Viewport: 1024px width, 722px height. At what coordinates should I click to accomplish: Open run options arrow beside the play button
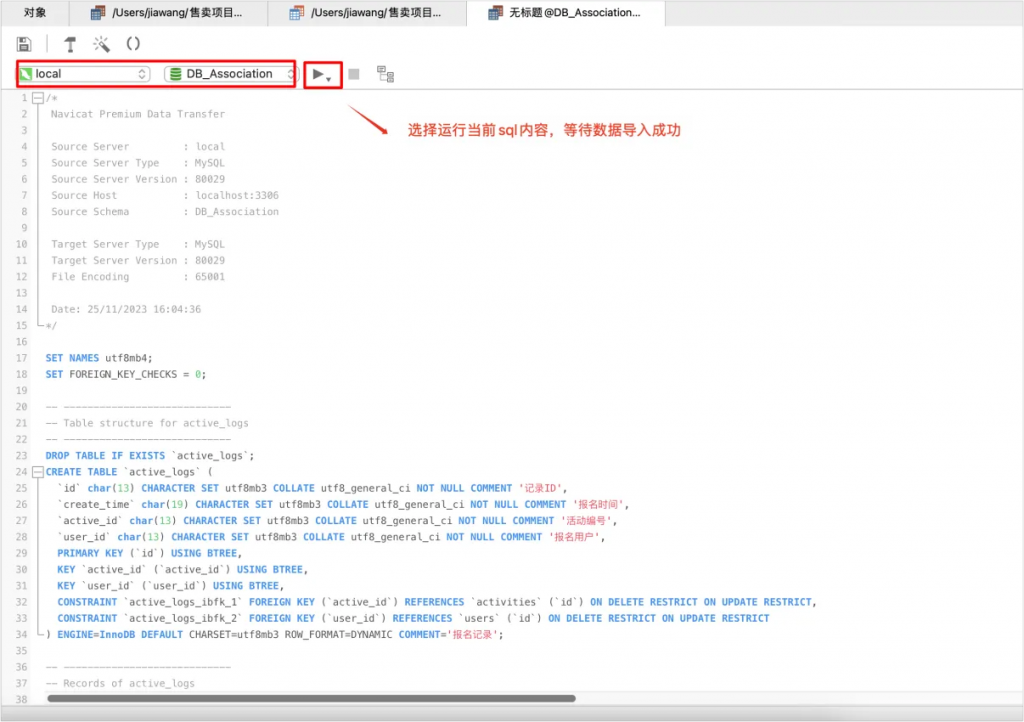pos(329,77)
